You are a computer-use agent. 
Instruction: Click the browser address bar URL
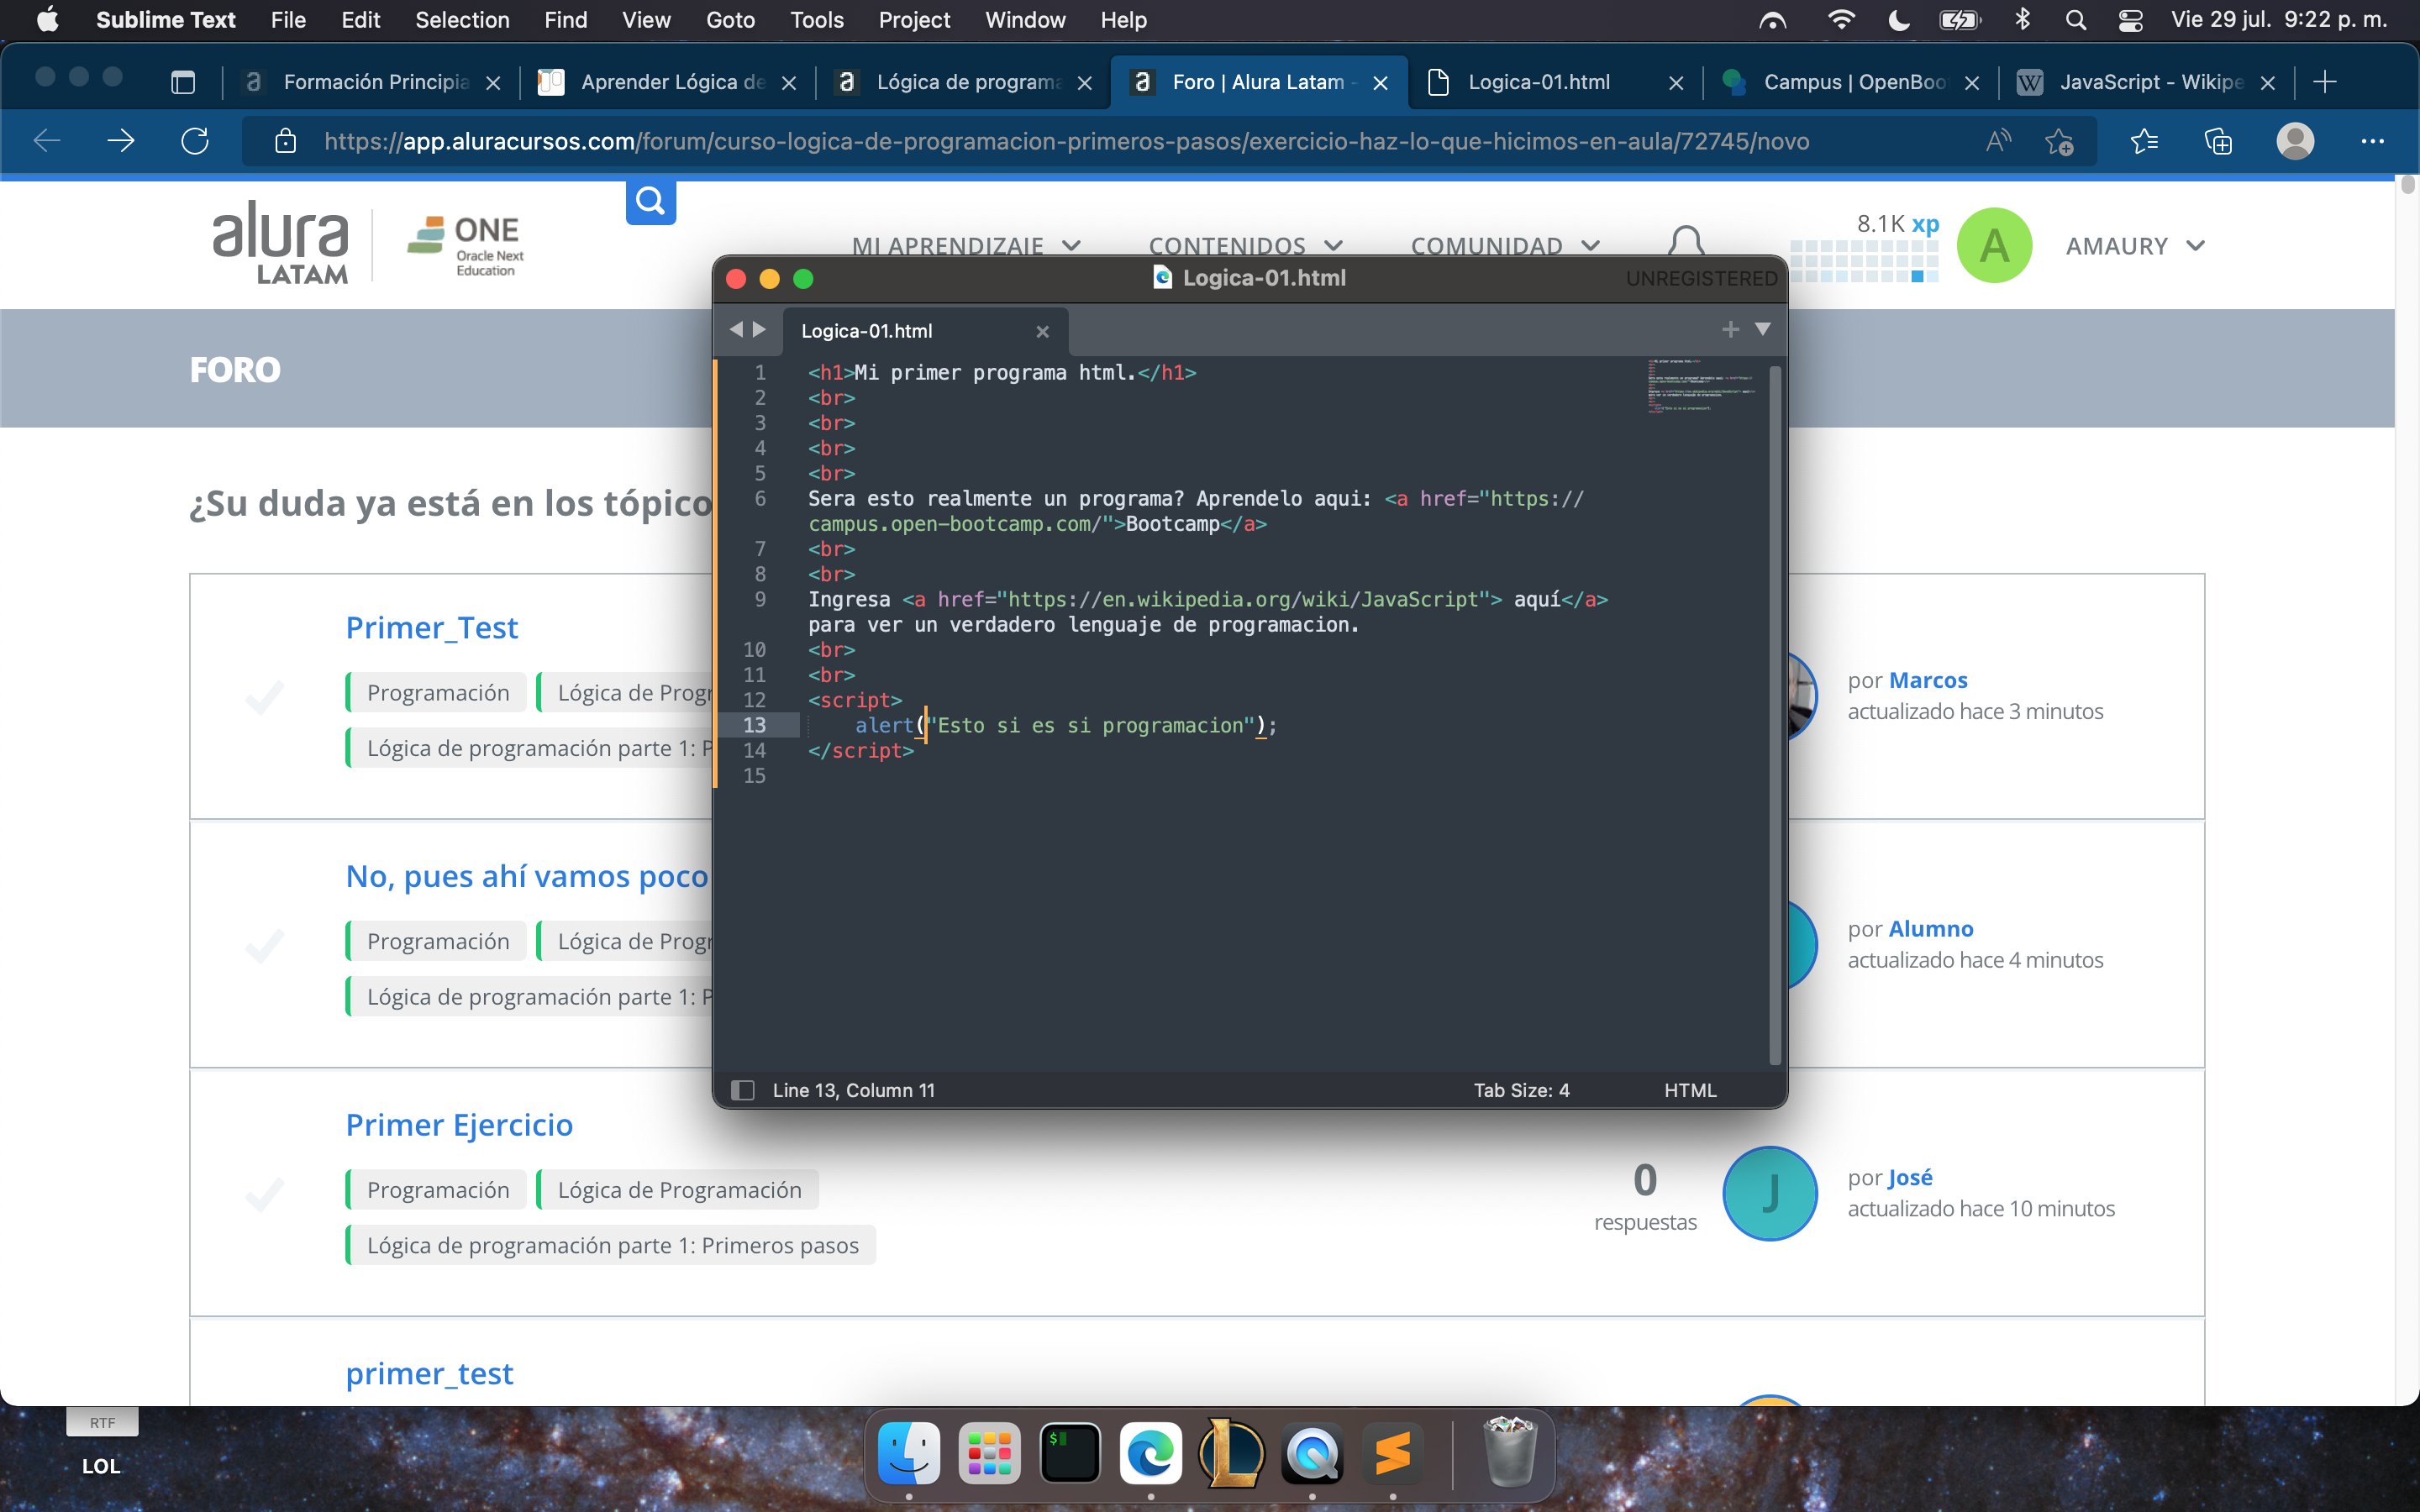click(x=1066, y=141)
